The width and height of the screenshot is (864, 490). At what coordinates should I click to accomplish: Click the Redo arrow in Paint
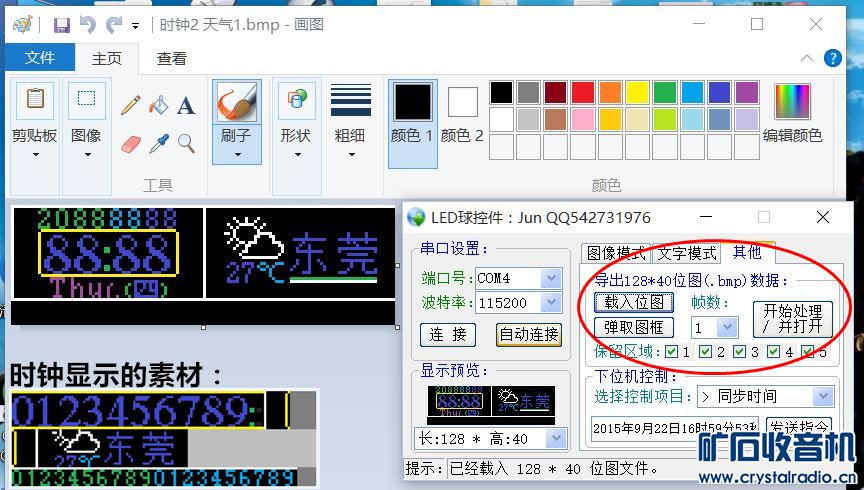(114, 25)
